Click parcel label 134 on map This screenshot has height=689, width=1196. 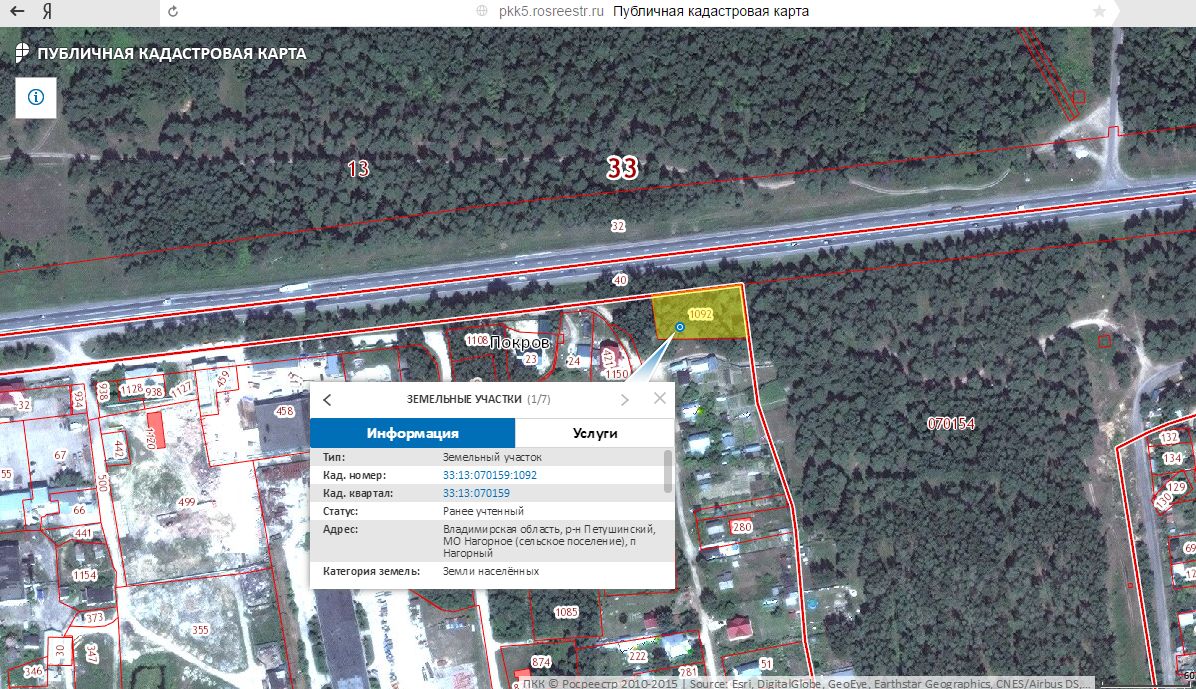pyautogui.click(x=1172, y=459)
